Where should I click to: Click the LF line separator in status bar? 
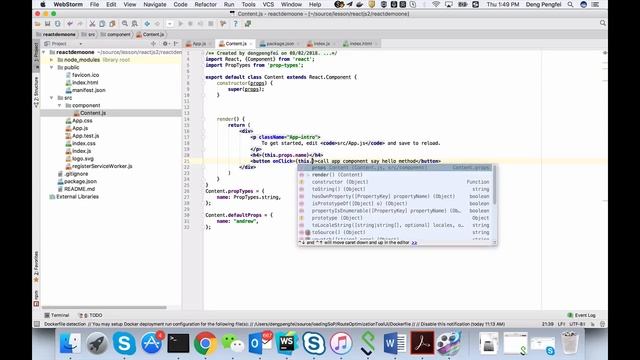pyautogui.click(x=561, y=324)
